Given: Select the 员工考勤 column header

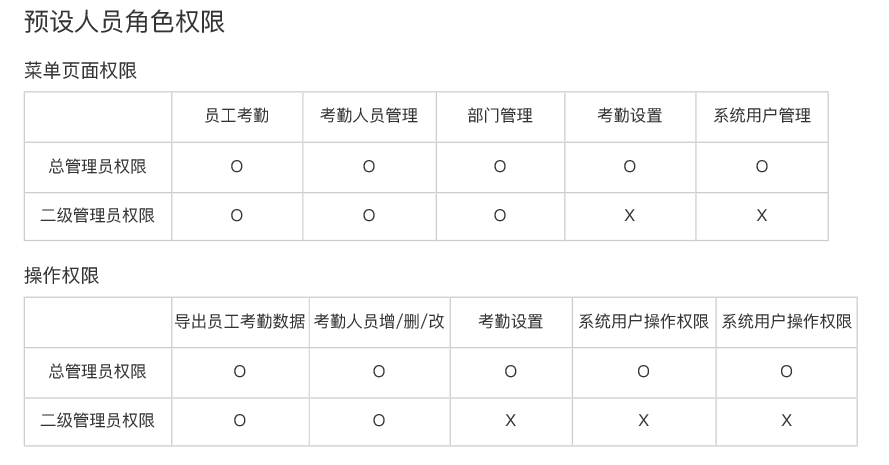Looking at the screenshot, I should [x=237, y=116].
